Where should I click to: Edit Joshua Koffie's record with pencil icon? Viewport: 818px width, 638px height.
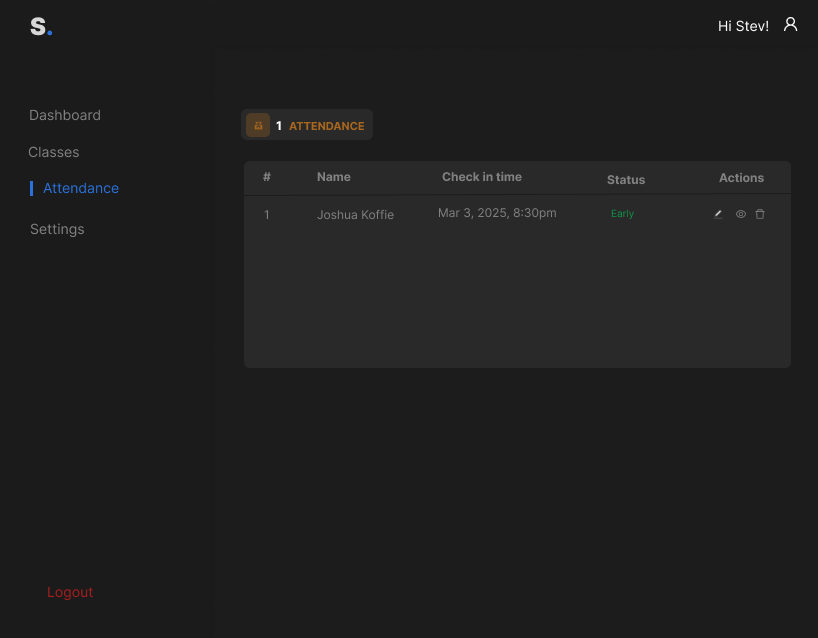[718, 214]
